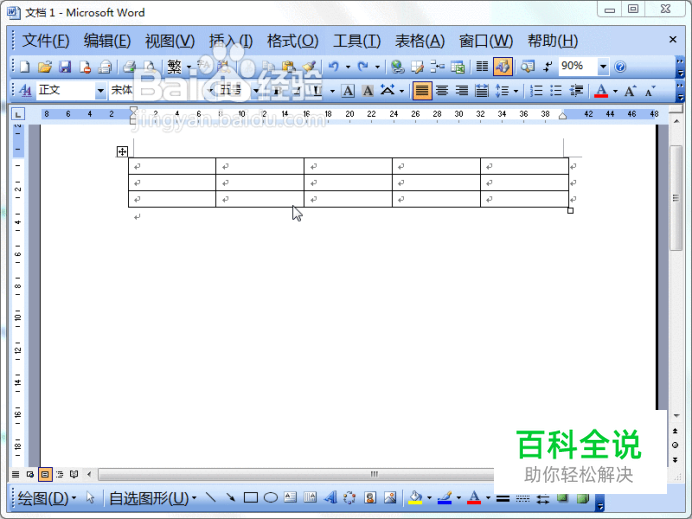
Task: Select the Rectangle drawing tool
Action: click(251, 498)
